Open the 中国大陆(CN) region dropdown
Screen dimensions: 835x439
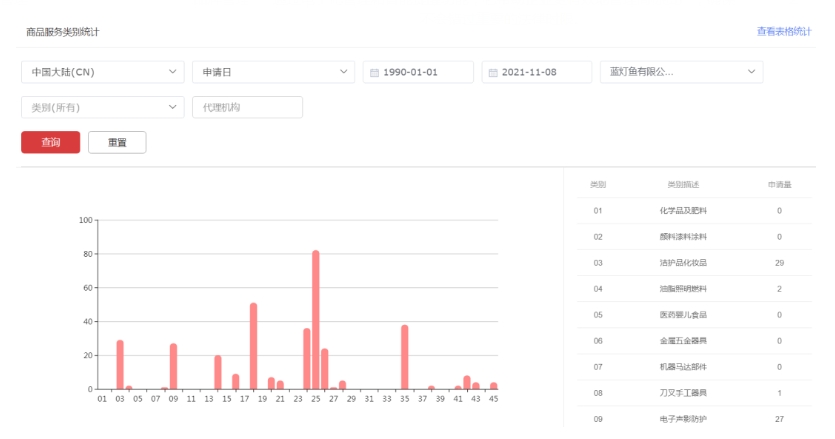point(103,72)
